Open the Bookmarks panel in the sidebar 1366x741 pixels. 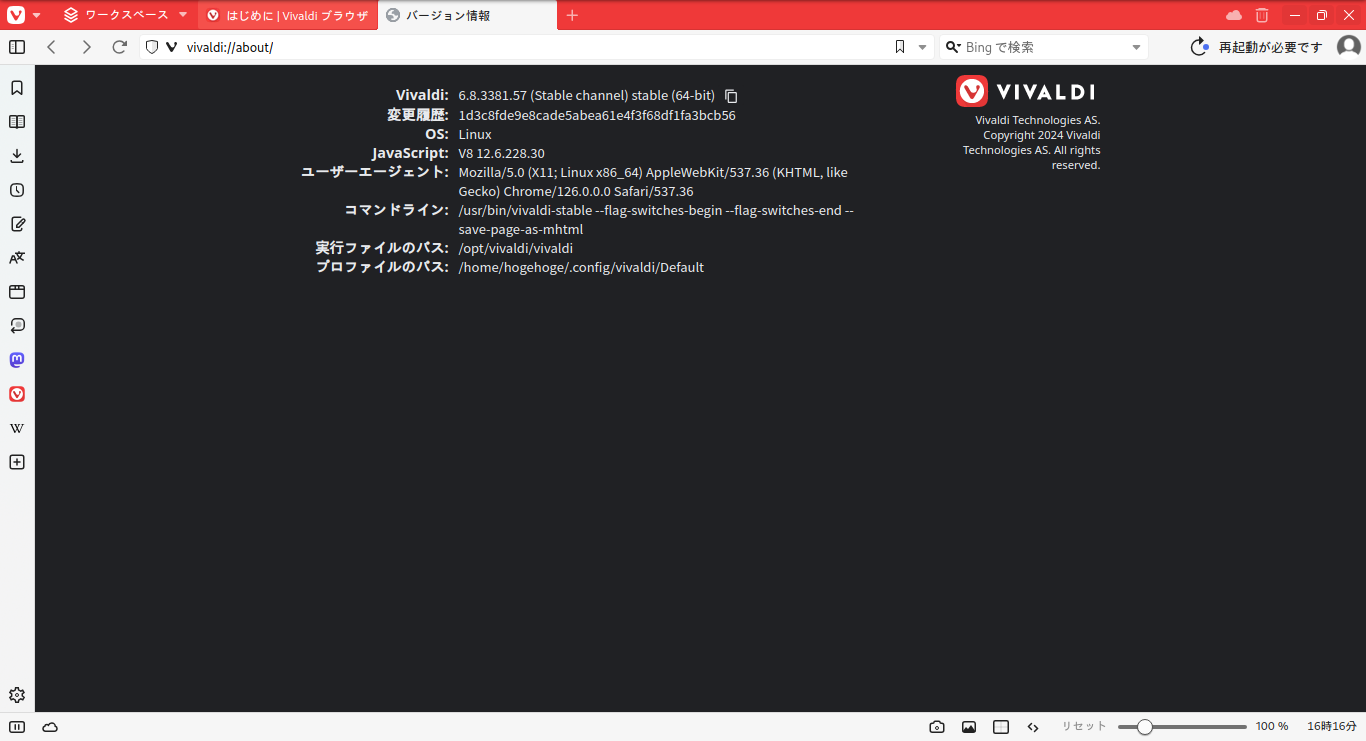coord(17,88)
